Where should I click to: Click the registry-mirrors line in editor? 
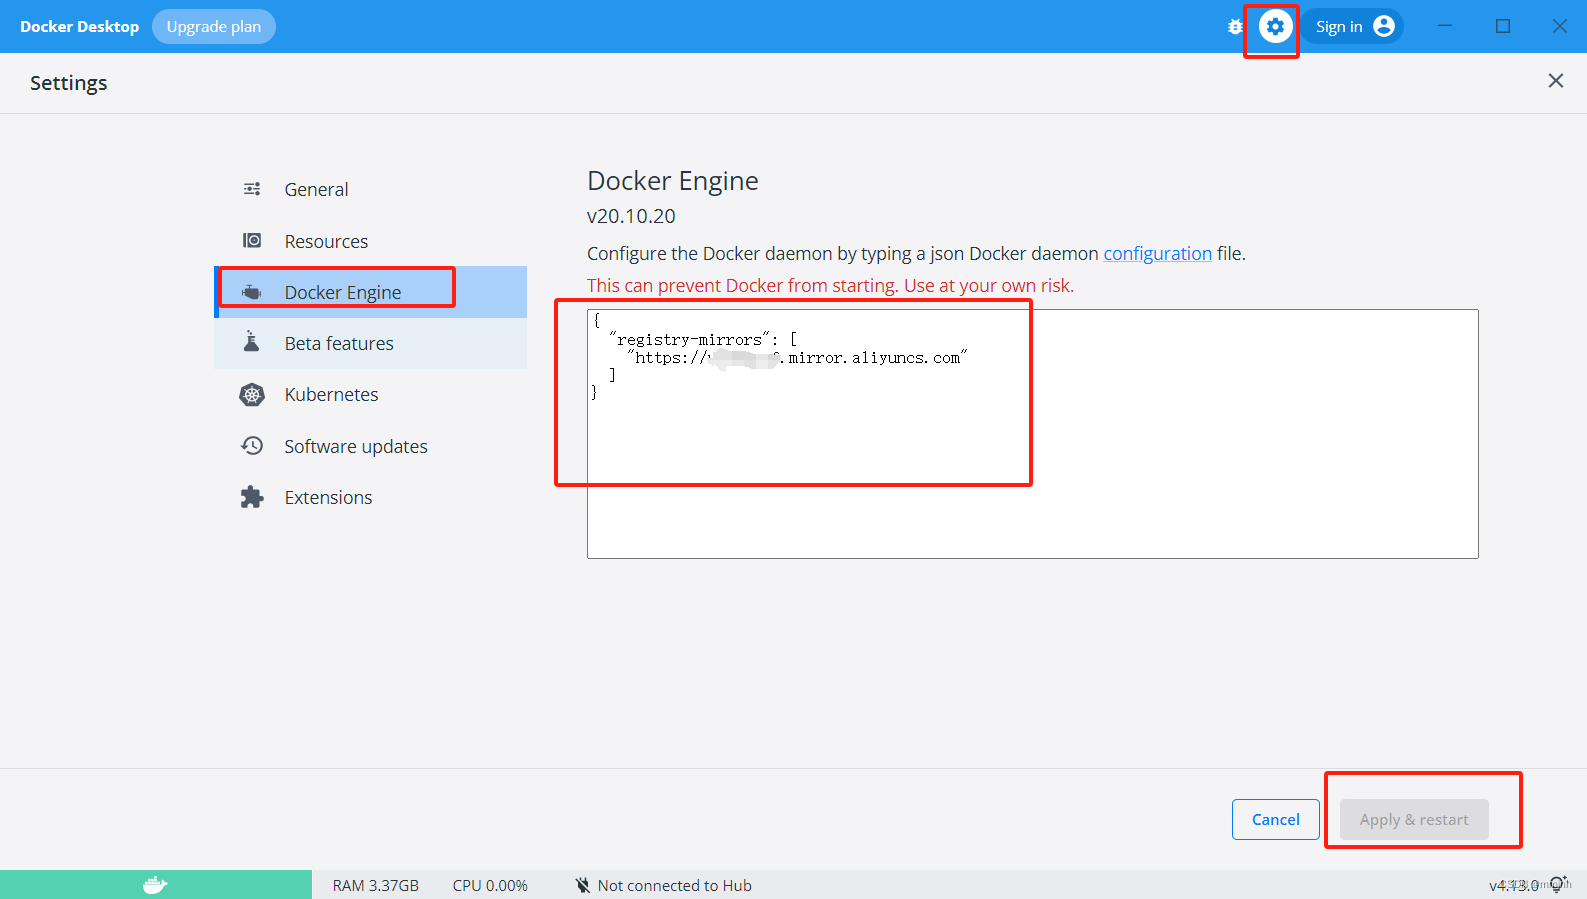[703, 340]
